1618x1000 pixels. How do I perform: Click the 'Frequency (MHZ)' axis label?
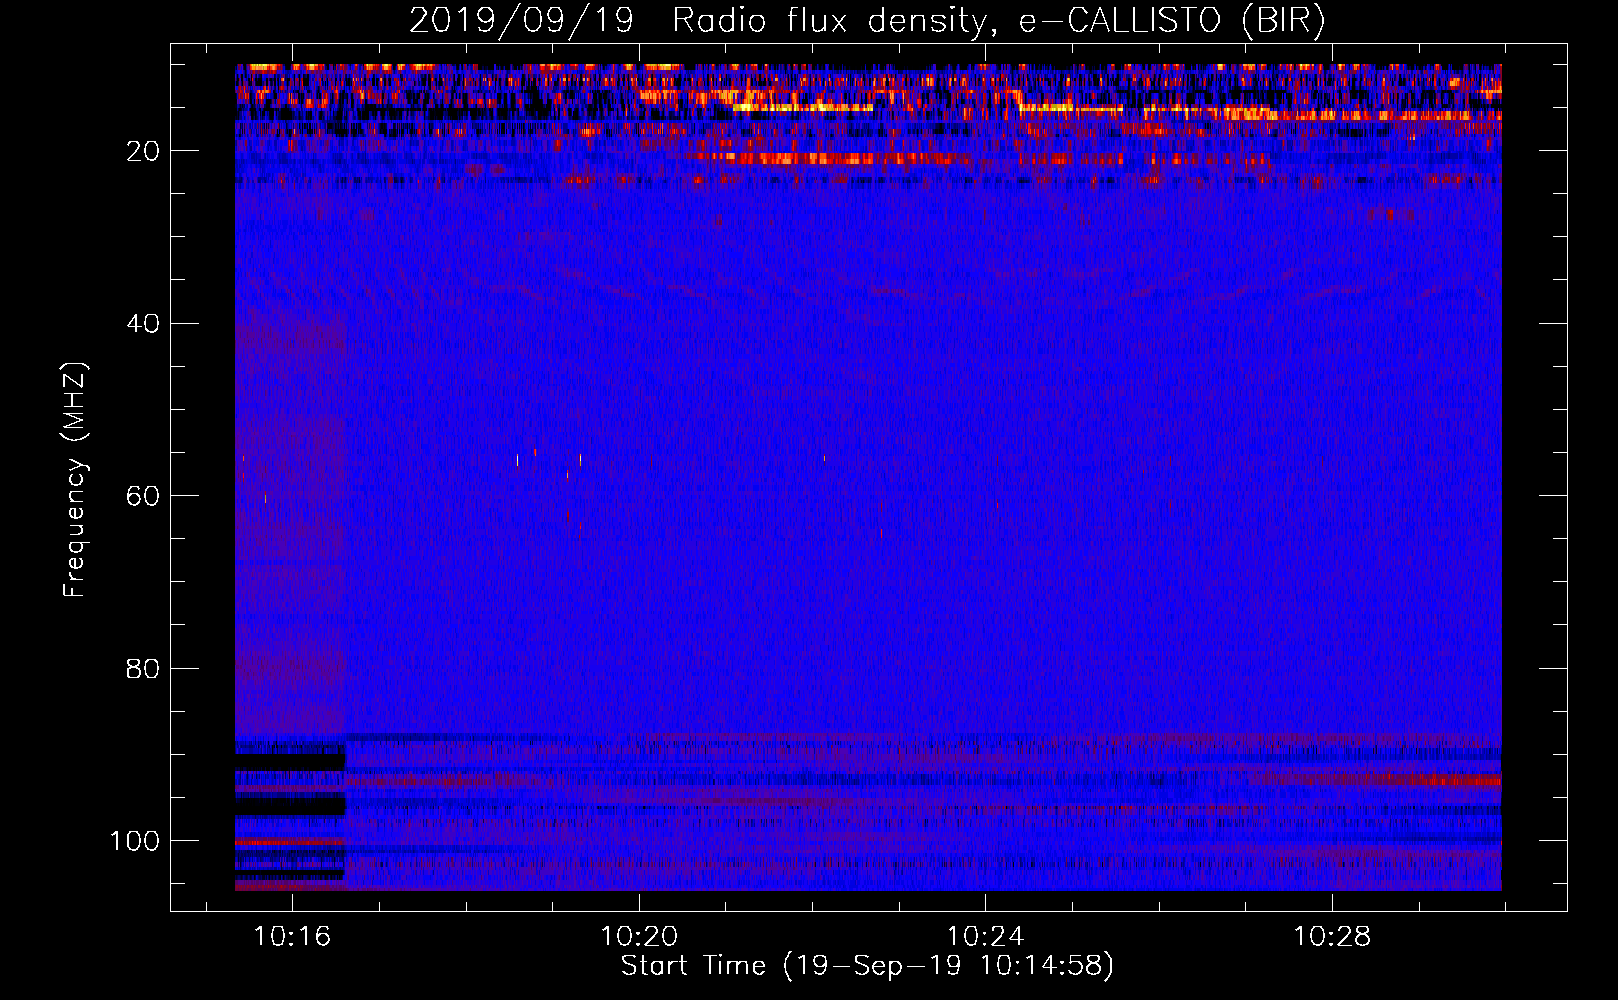(76, 480)
